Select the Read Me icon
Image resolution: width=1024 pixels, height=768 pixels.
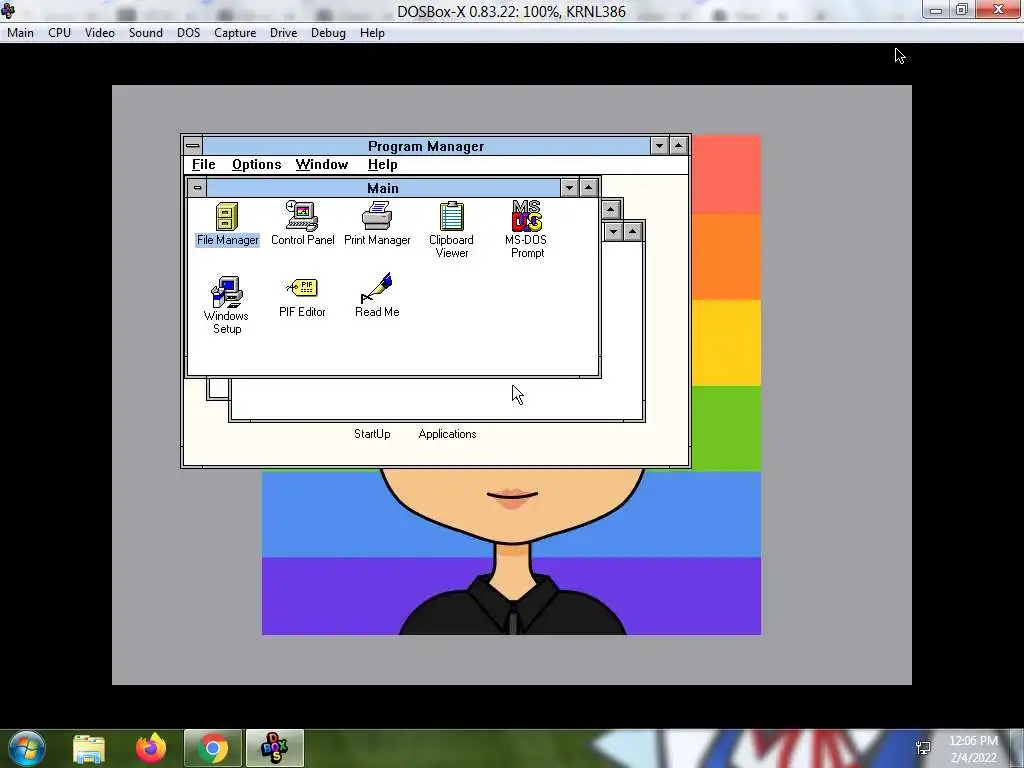pos(377,296)
